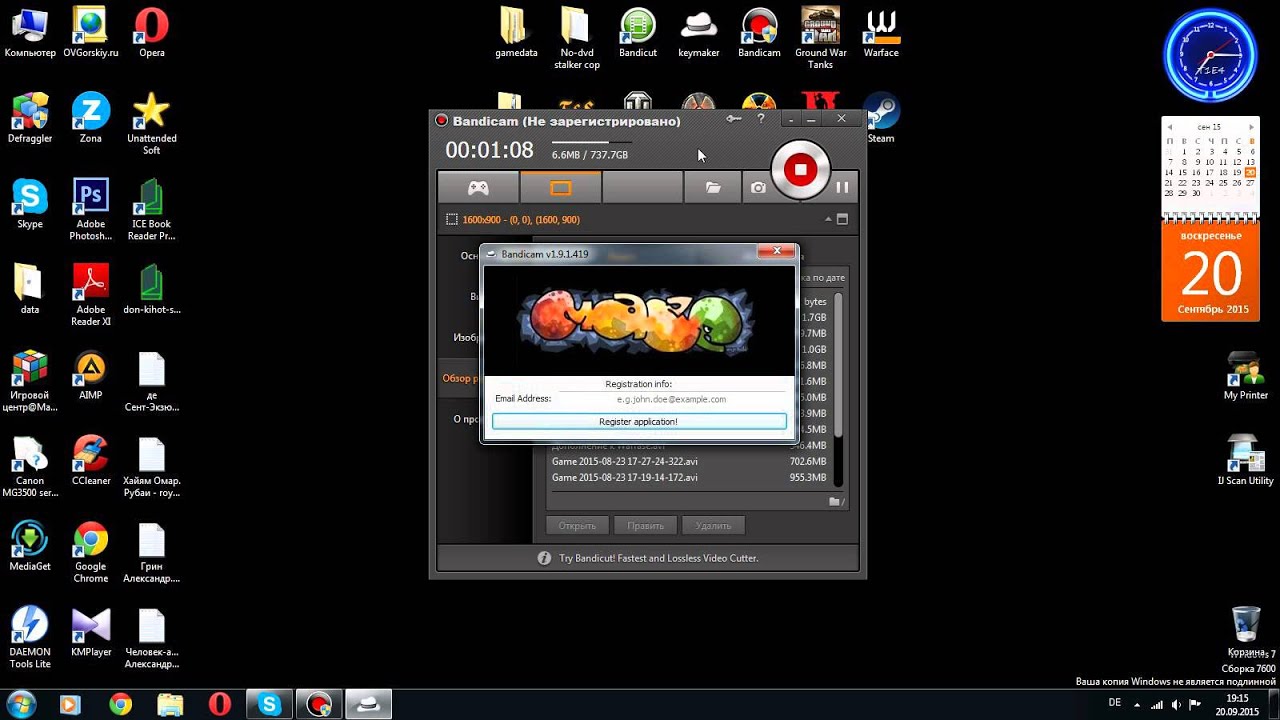1280x720 pixels.
Task: Stop recording with the red Bandicam button
Action: pos(800,170)
